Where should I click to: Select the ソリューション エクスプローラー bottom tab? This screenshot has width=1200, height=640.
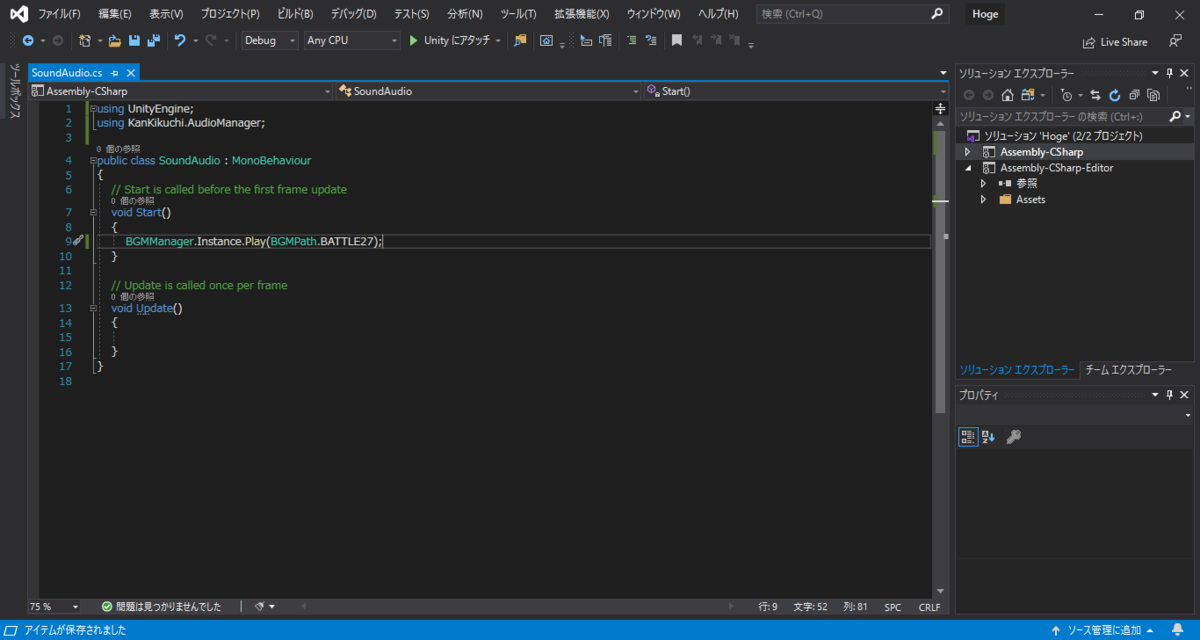[x=1018, y=369]
